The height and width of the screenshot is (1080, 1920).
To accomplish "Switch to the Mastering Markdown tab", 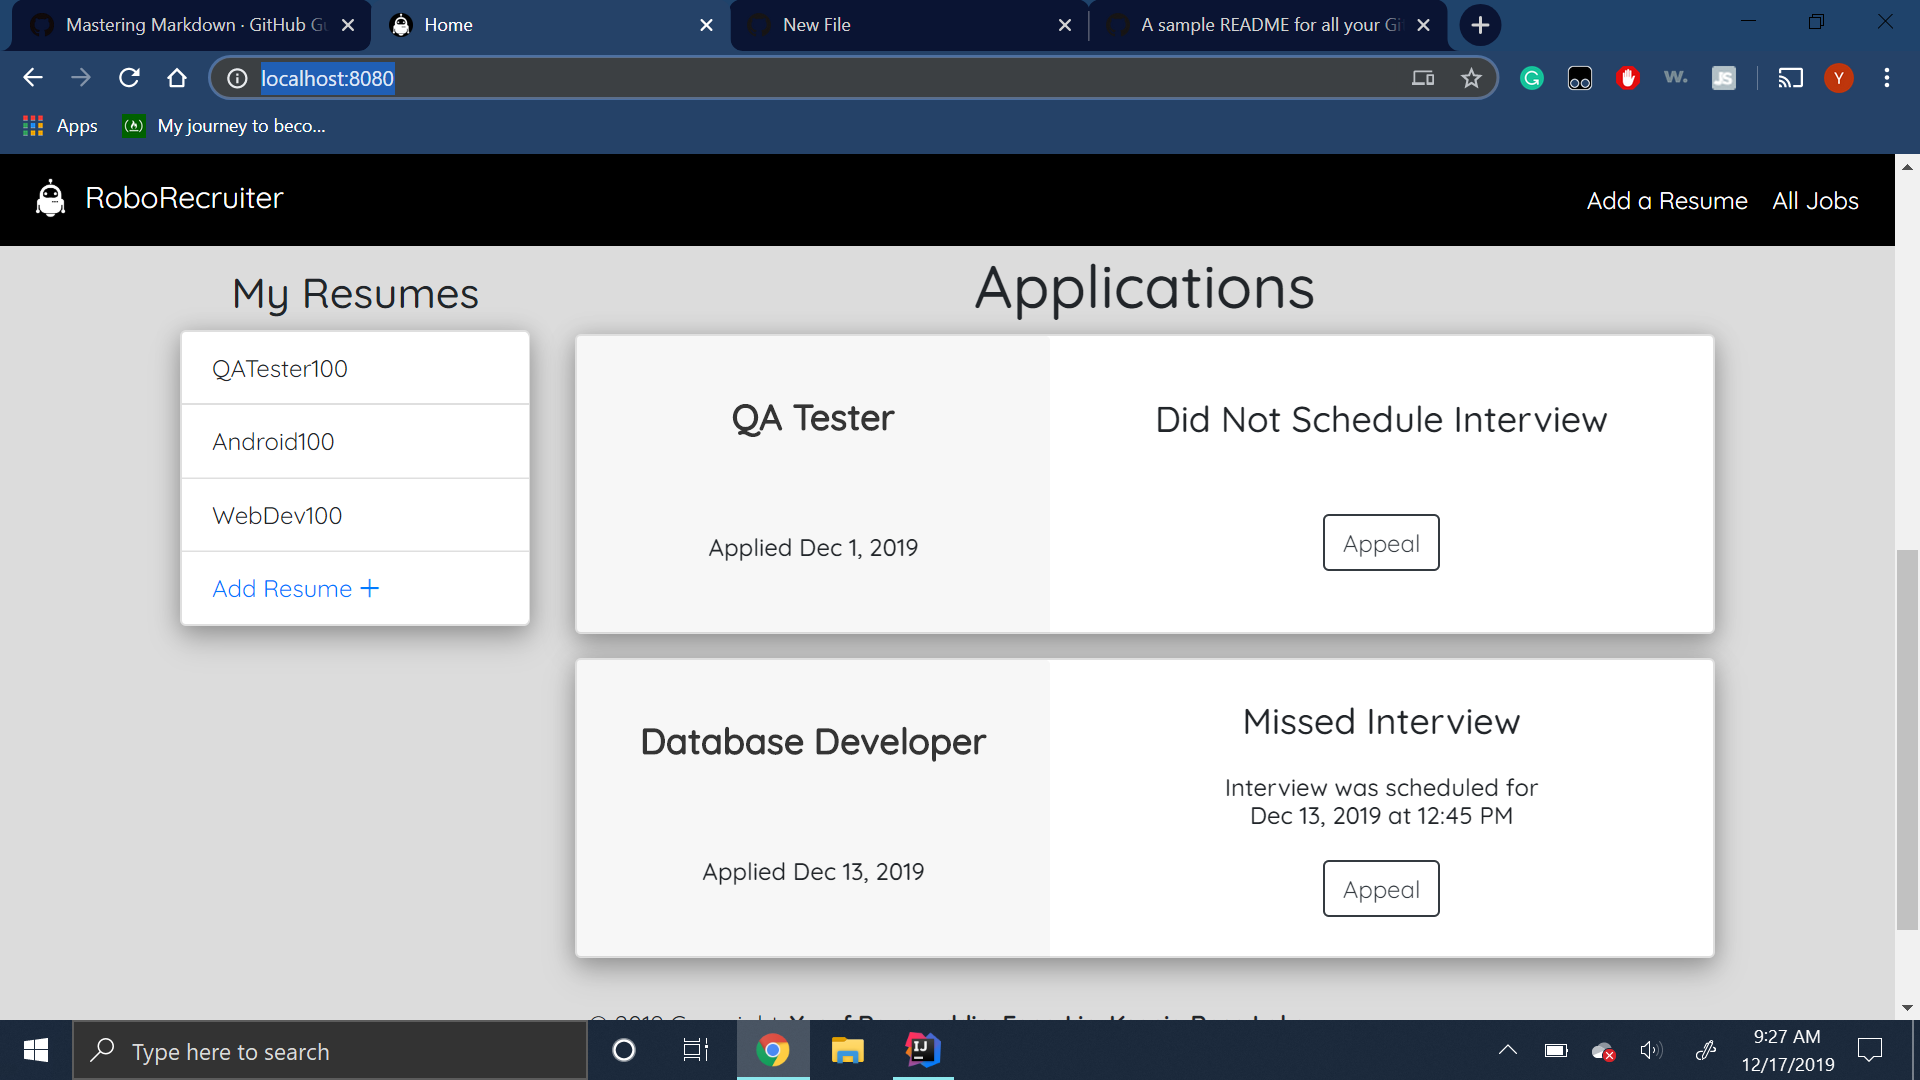I will coord(190,25).
